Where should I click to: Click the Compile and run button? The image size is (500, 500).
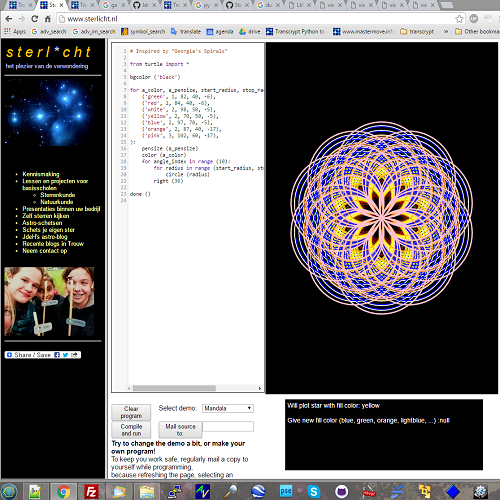(x=131, y=430)
